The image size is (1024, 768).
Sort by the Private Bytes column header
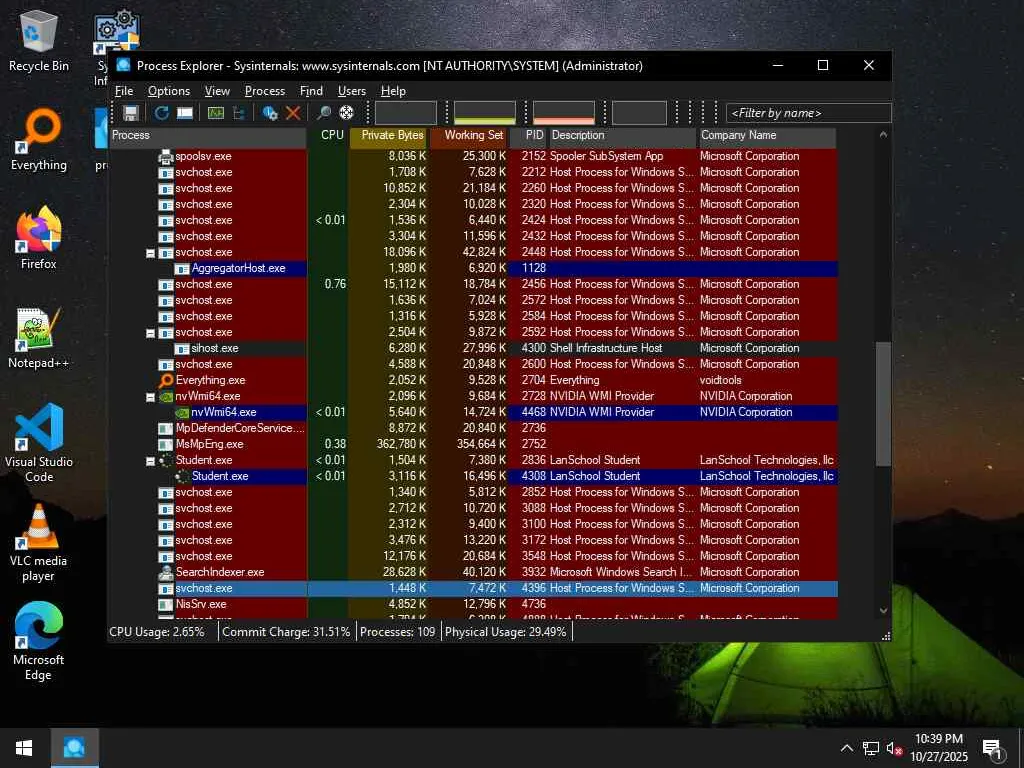coord(389,135)
